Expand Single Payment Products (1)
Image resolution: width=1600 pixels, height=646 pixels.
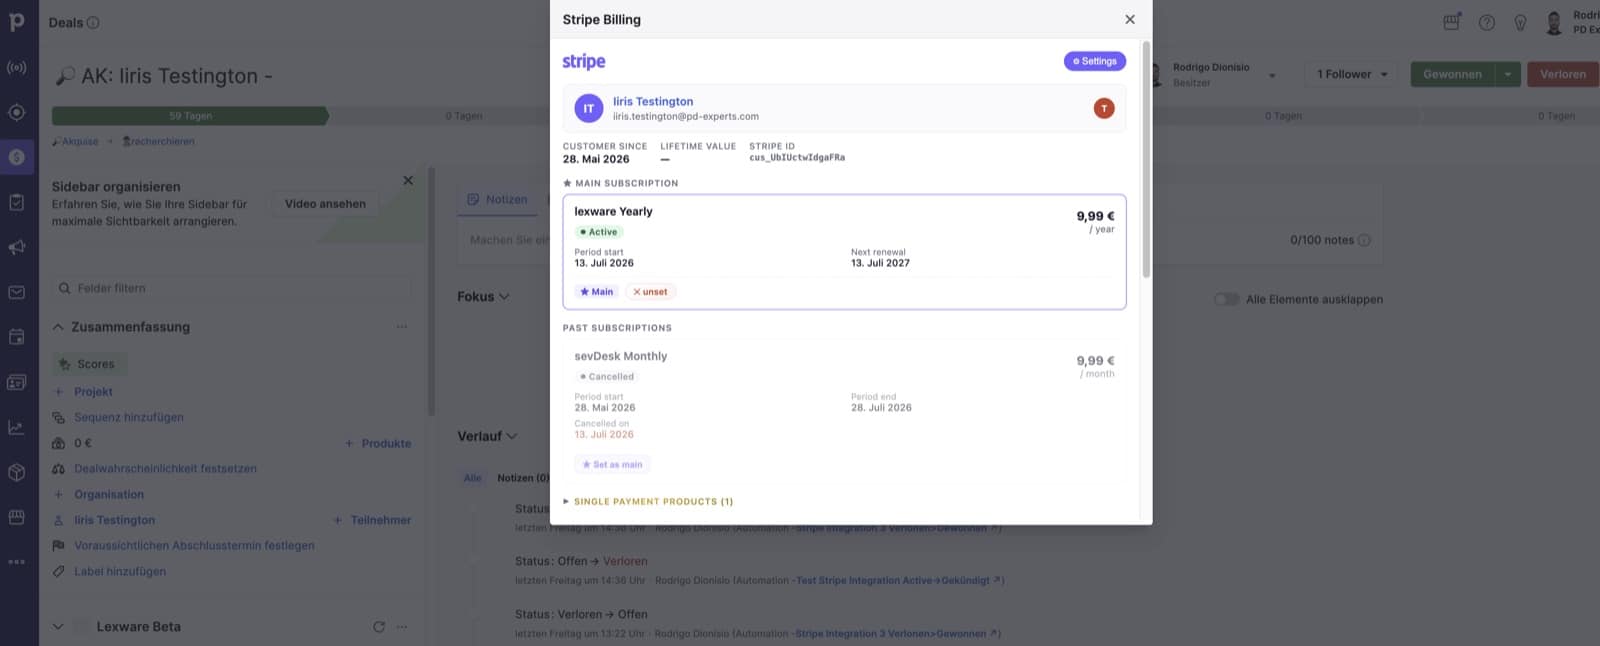pyautogui.click(x=648, y=502)
